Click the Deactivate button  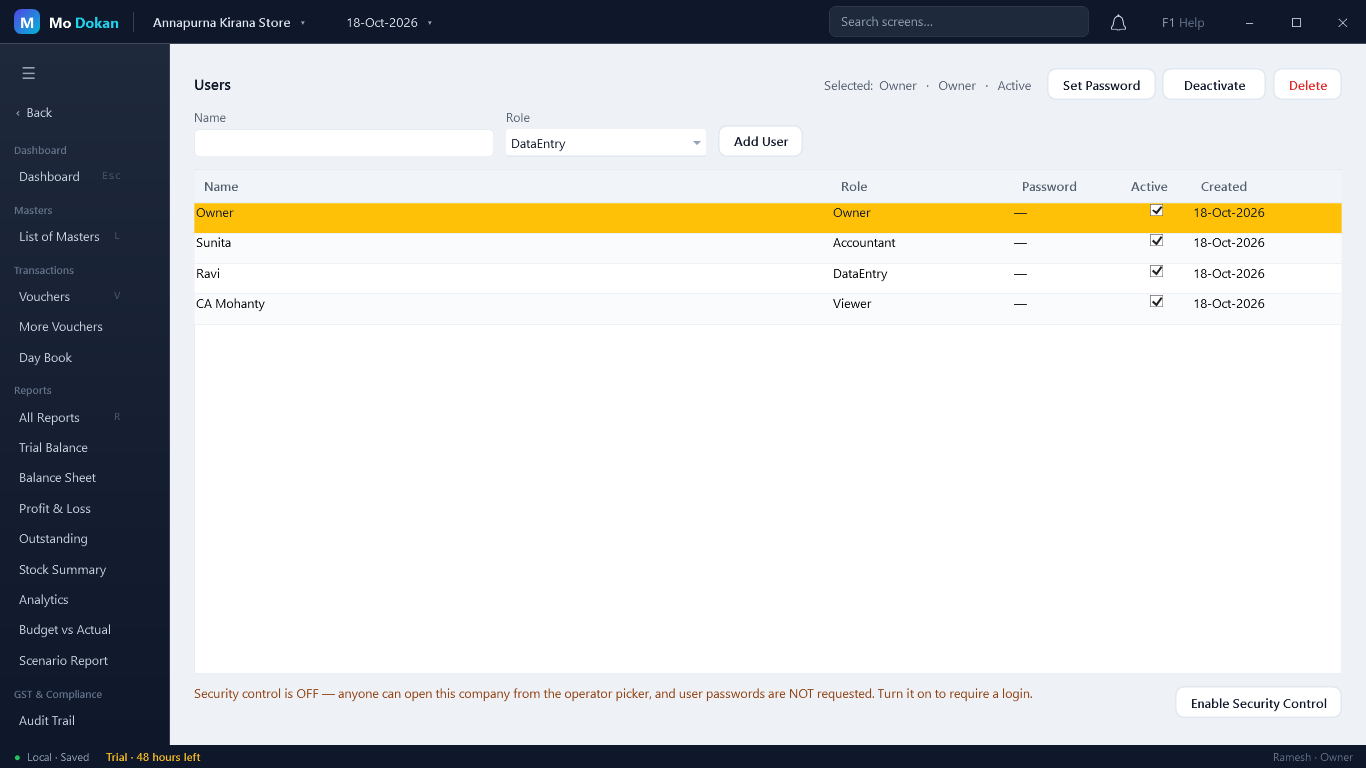pos(1214,85)
